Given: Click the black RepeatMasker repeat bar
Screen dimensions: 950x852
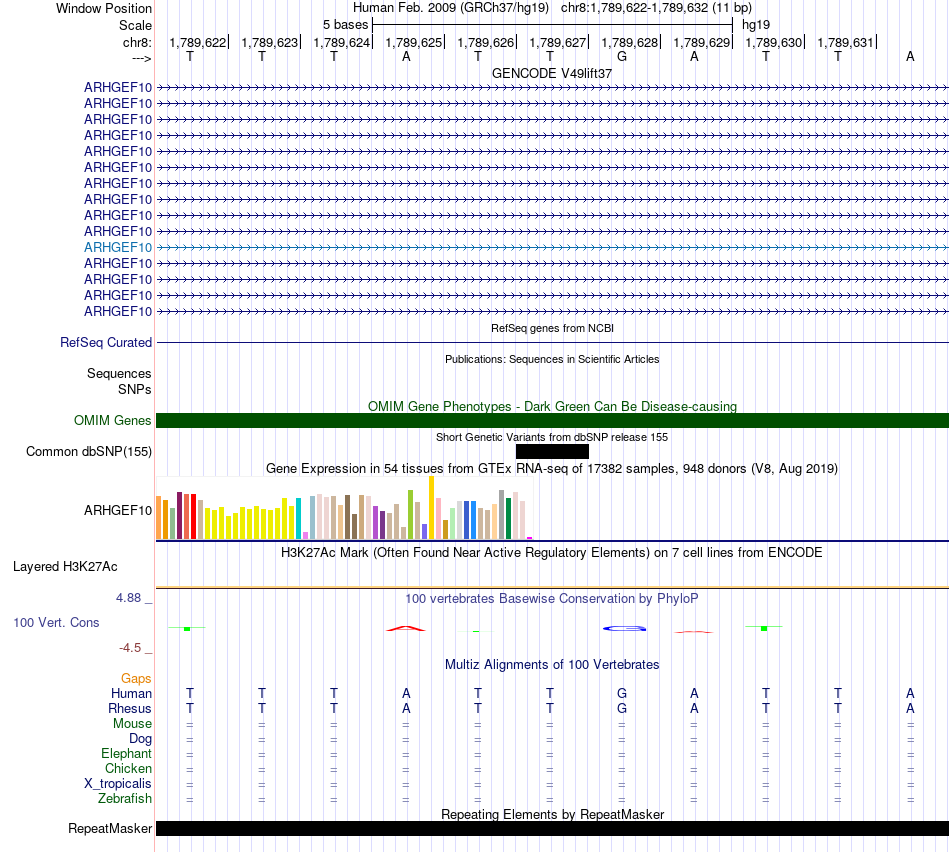Looking at the screenshot, I should 552,828.
